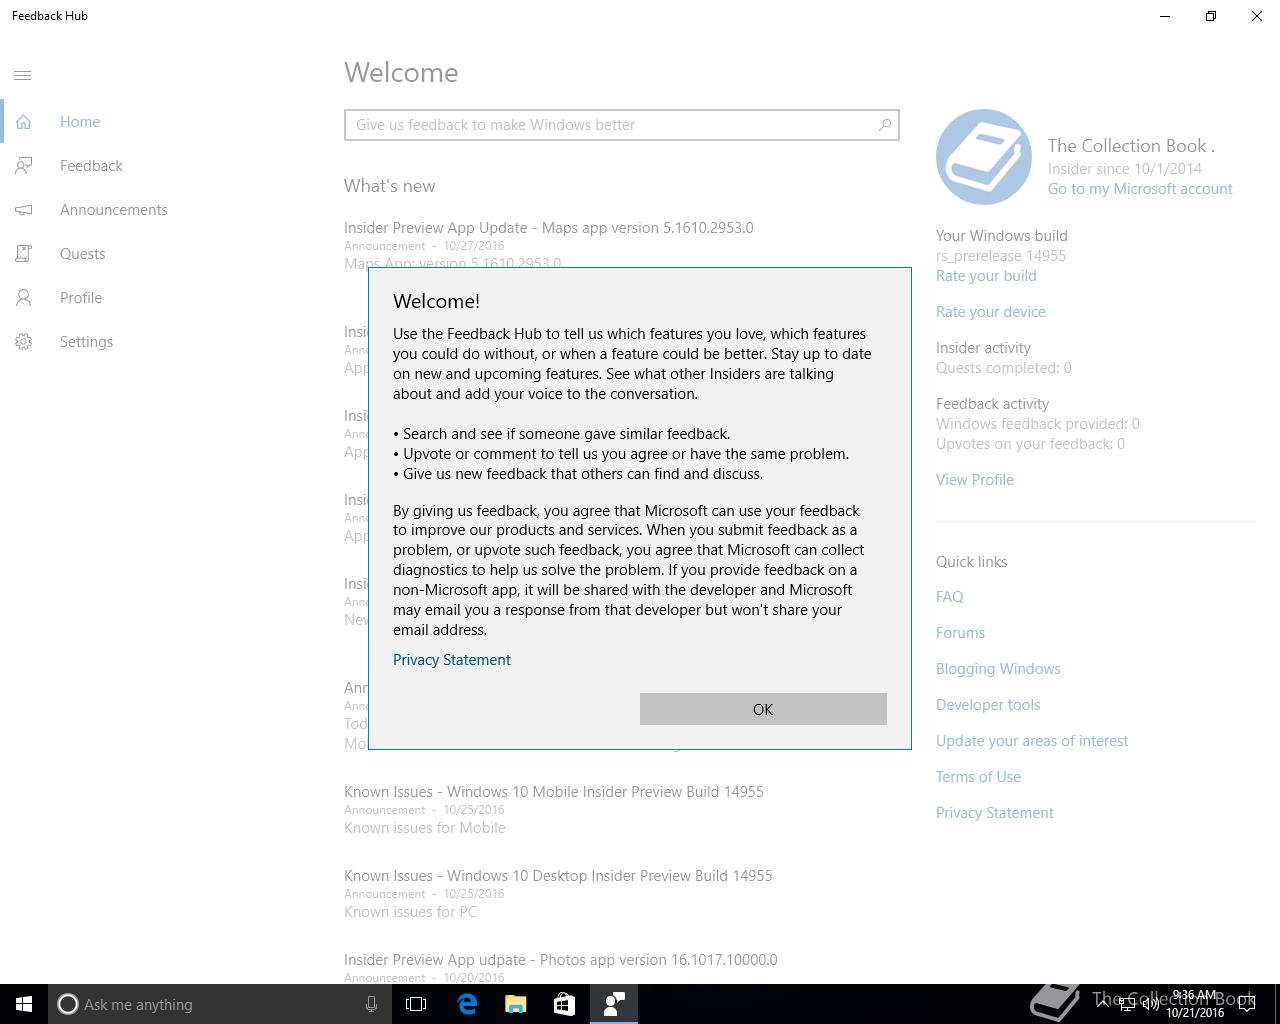Open the FAQ quick link
The height and width of the screenshot is (1024, 1280).
point(950,597)
